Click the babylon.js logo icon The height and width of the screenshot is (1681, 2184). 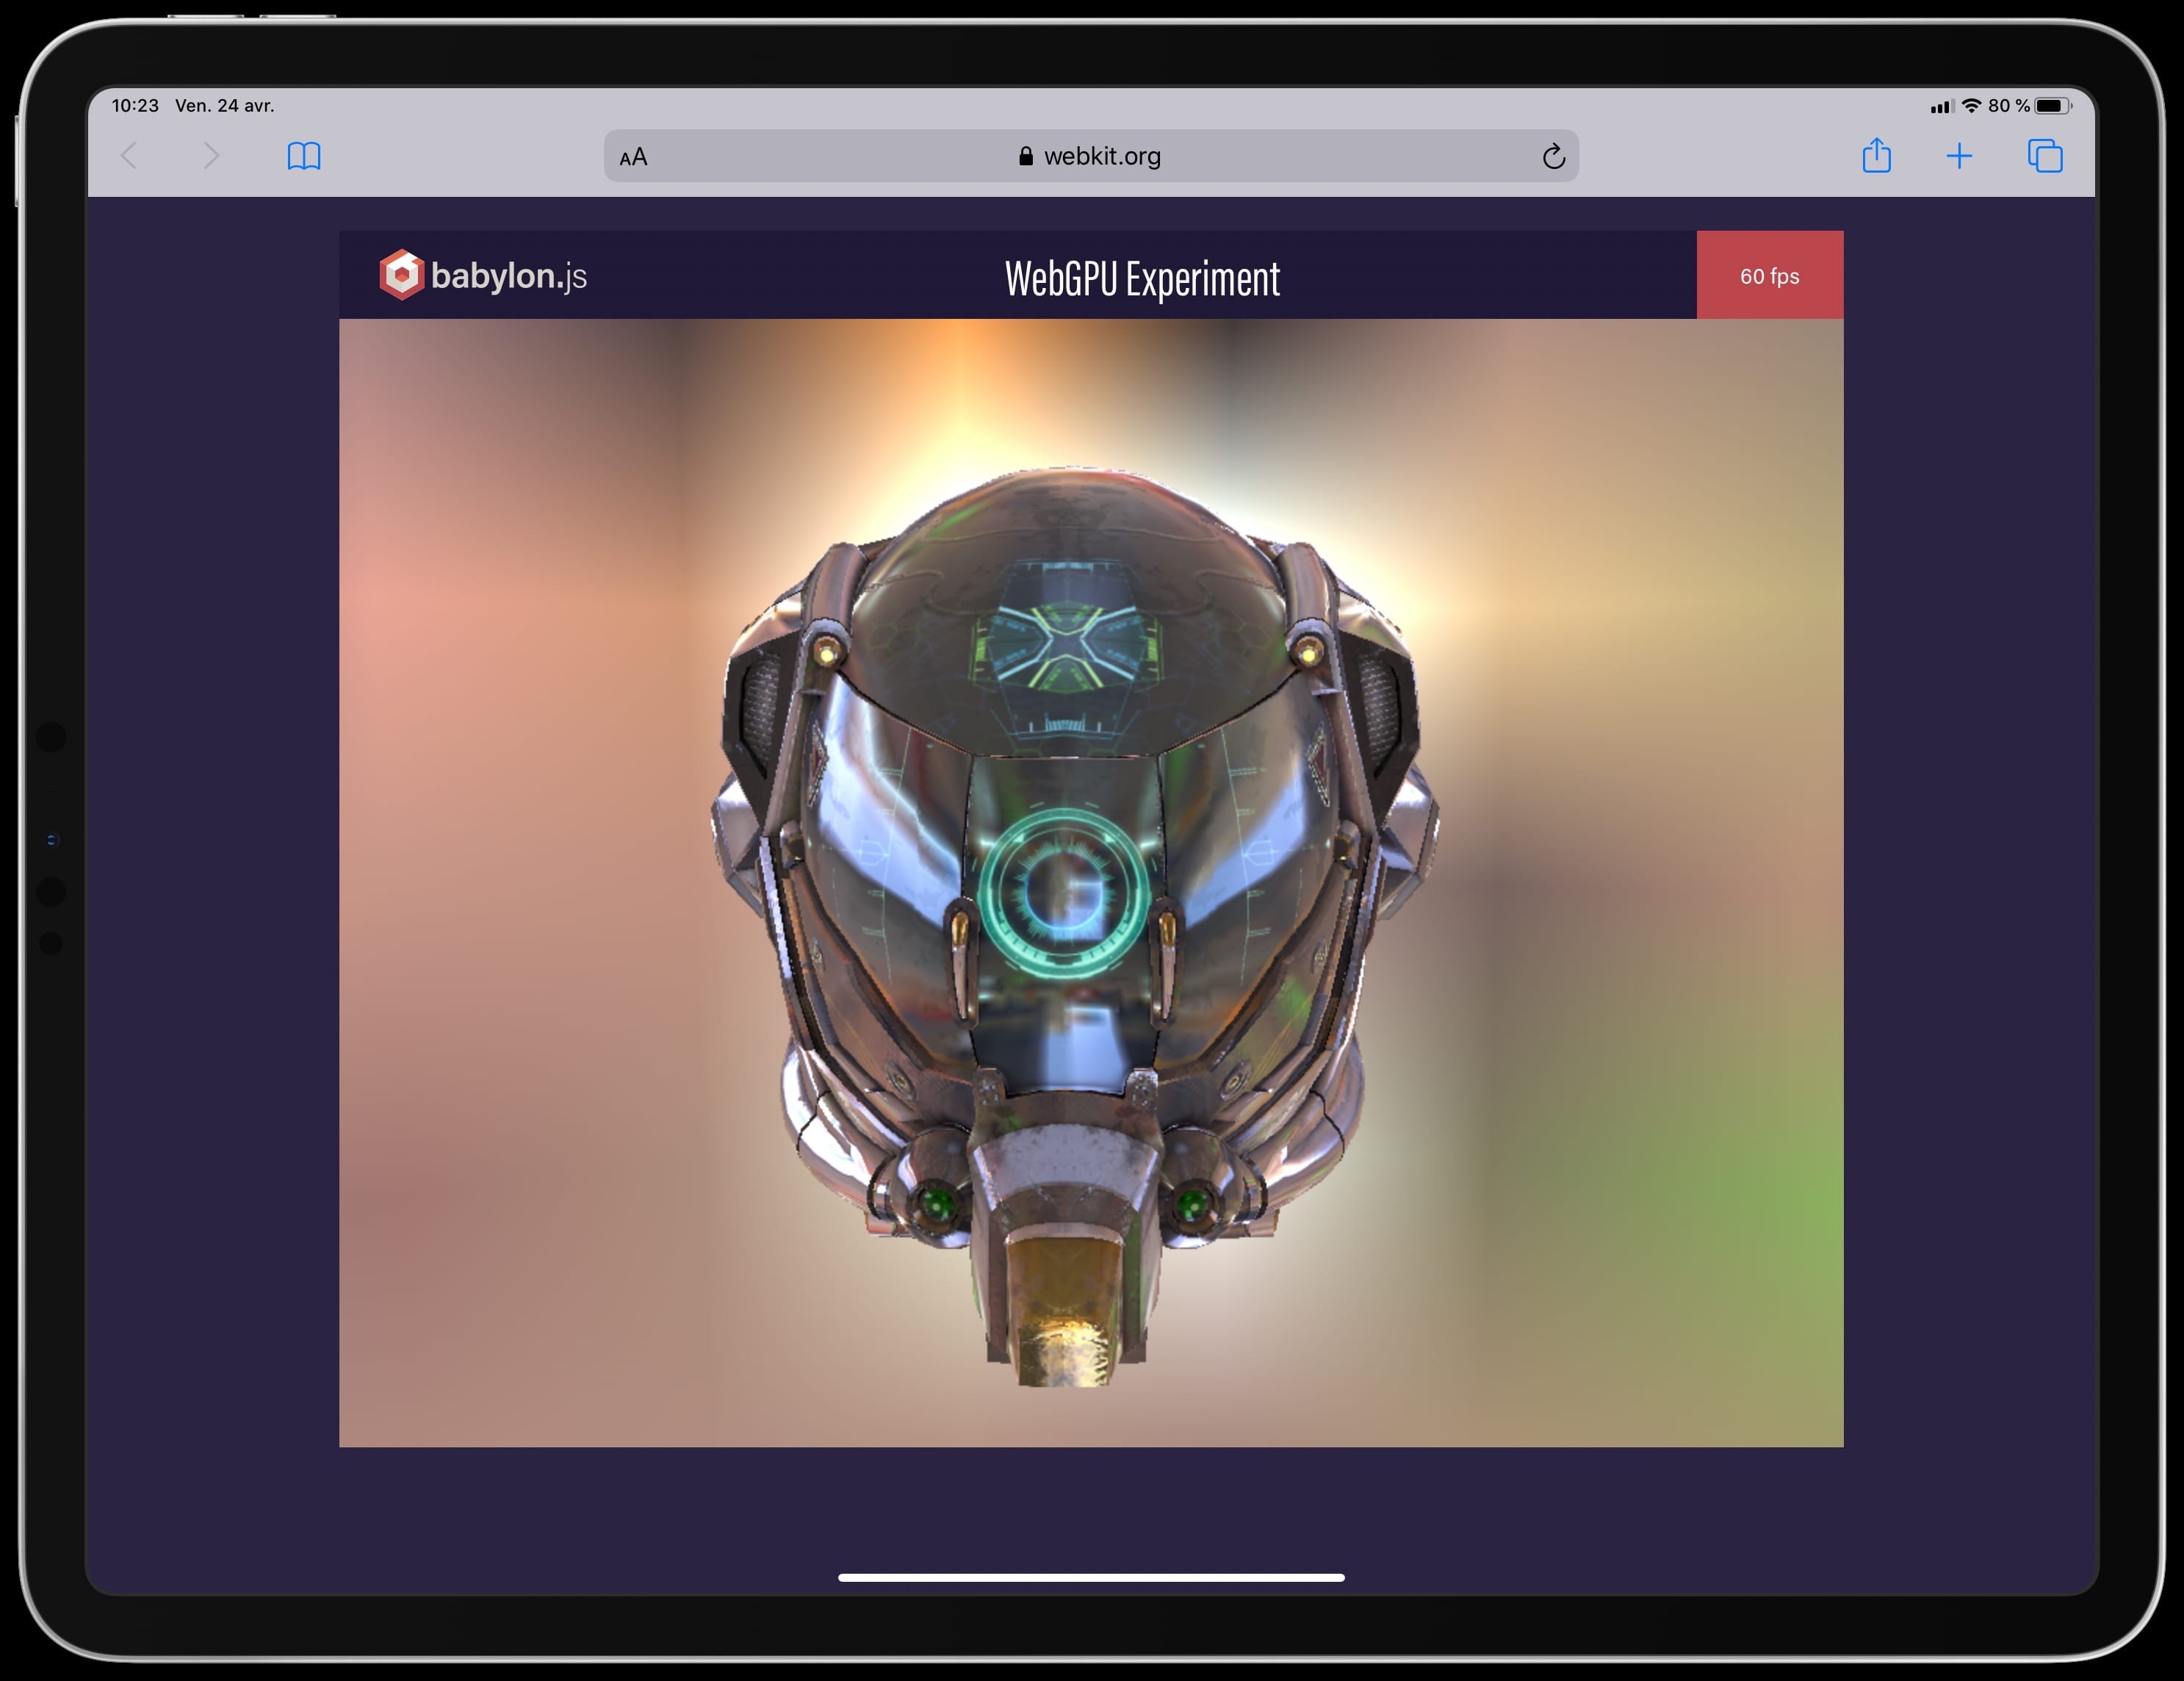point(403,276)
